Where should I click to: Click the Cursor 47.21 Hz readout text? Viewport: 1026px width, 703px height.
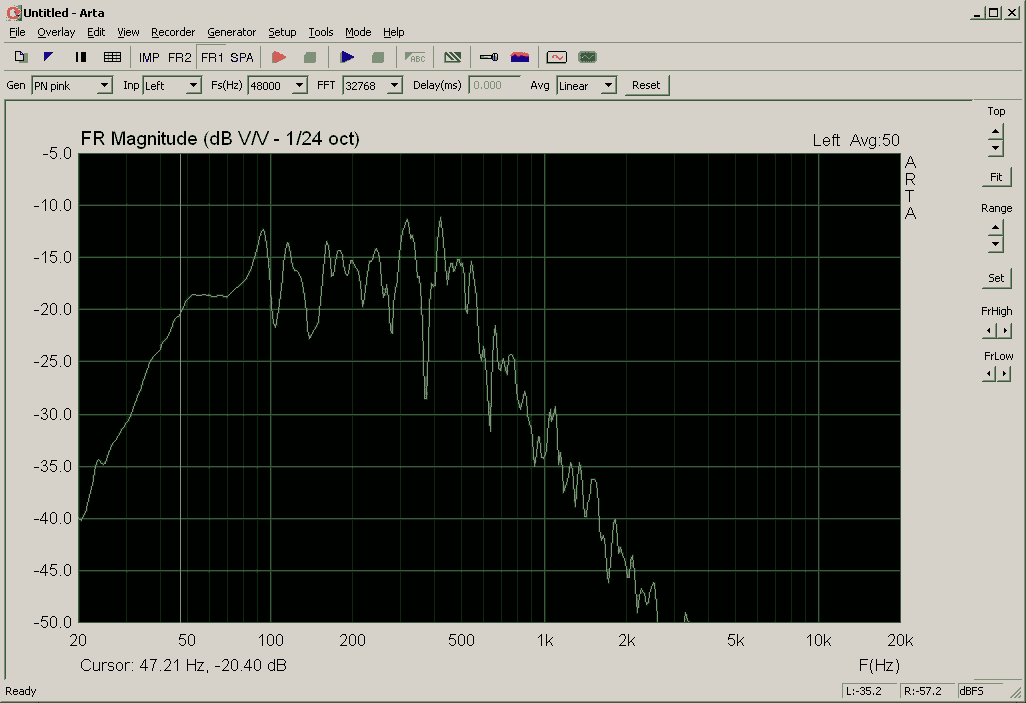tap(183, 666)
